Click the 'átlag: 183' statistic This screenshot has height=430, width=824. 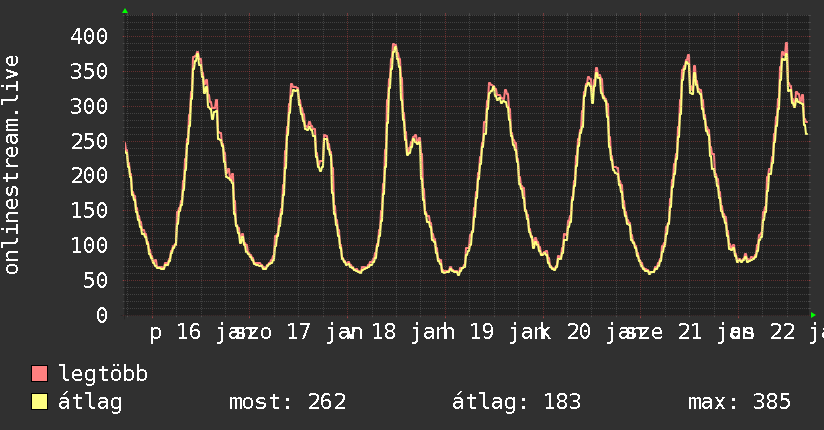click(x=517, y=402)
